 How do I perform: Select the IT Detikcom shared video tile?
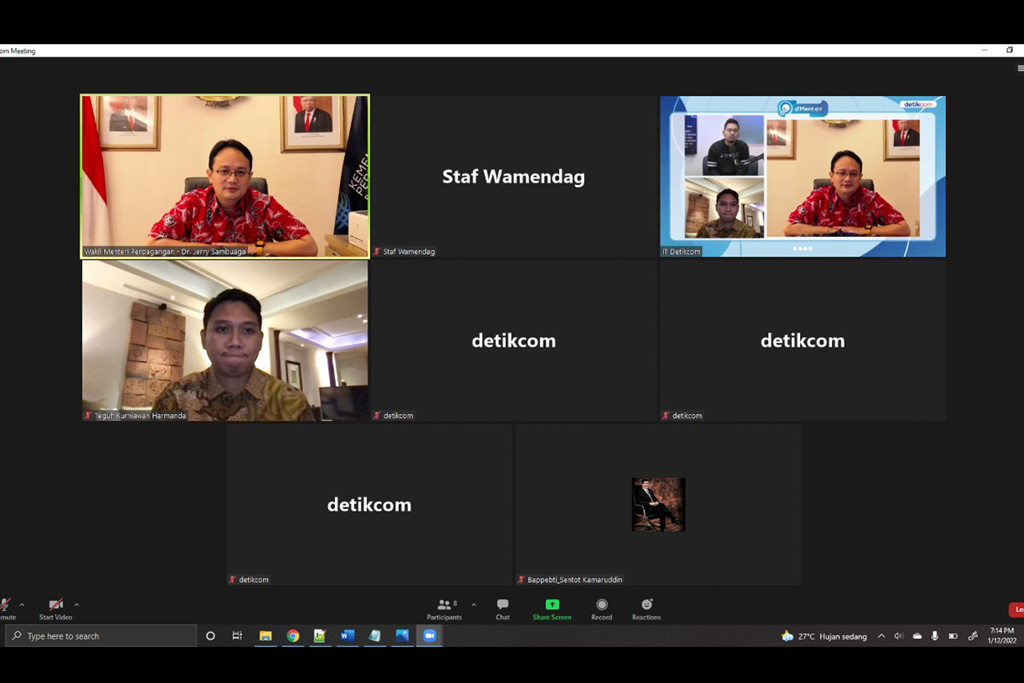point(803,176)
